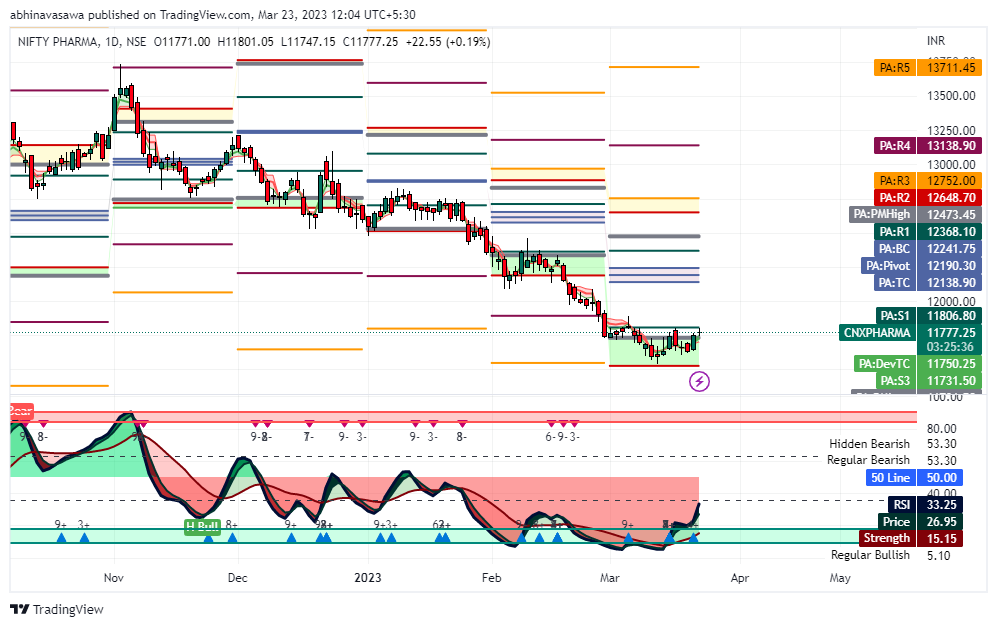Click the Nov label on time axis

(114, 578)
